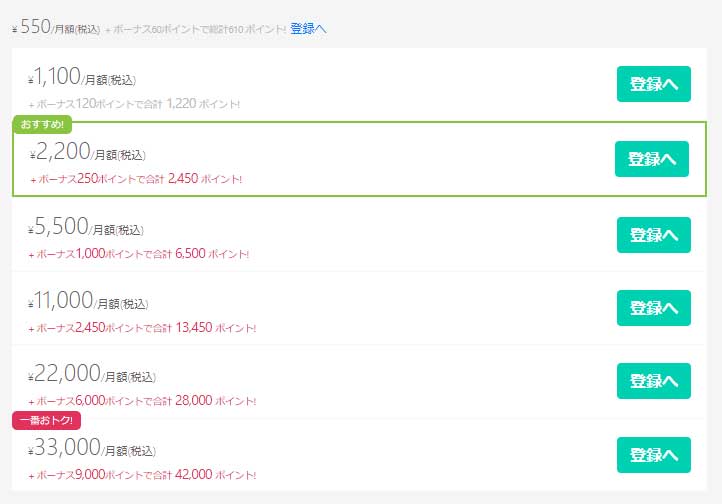722x504 pixels.
Task: Register for the ¥1,100 monthly plan
Action: 653,84
